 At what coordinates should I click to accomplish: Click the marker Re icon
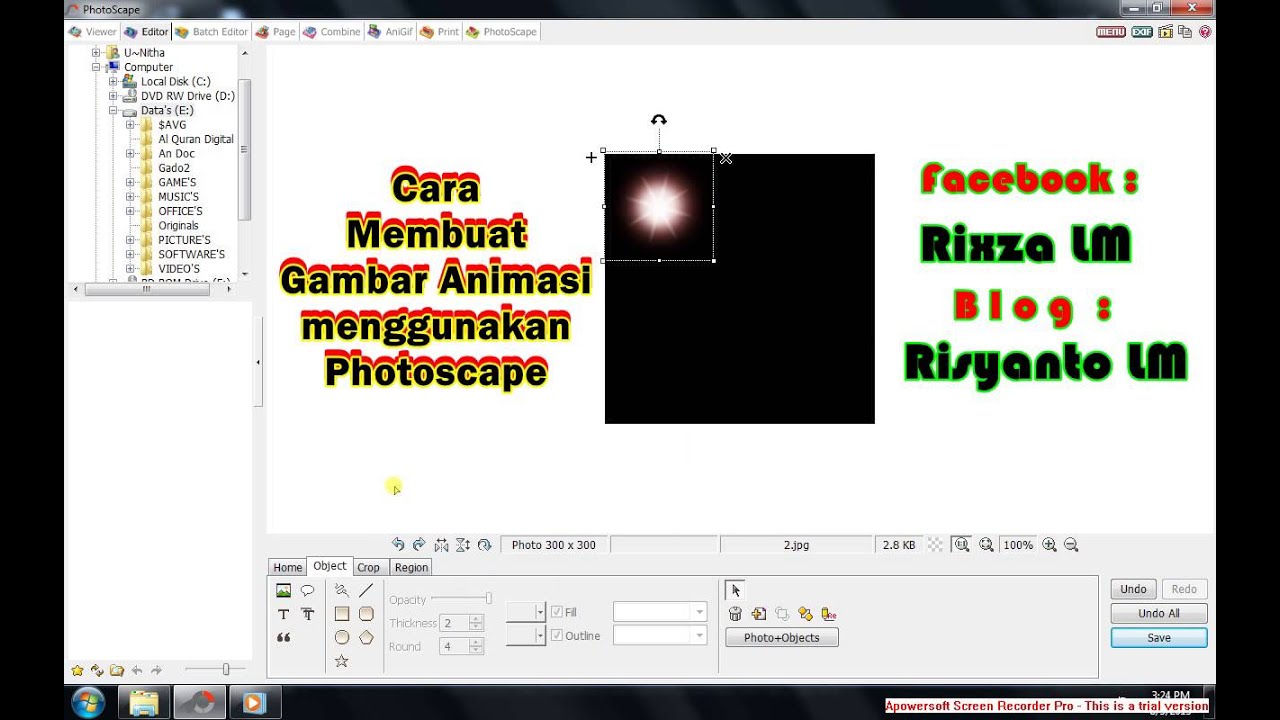[828, 614]
